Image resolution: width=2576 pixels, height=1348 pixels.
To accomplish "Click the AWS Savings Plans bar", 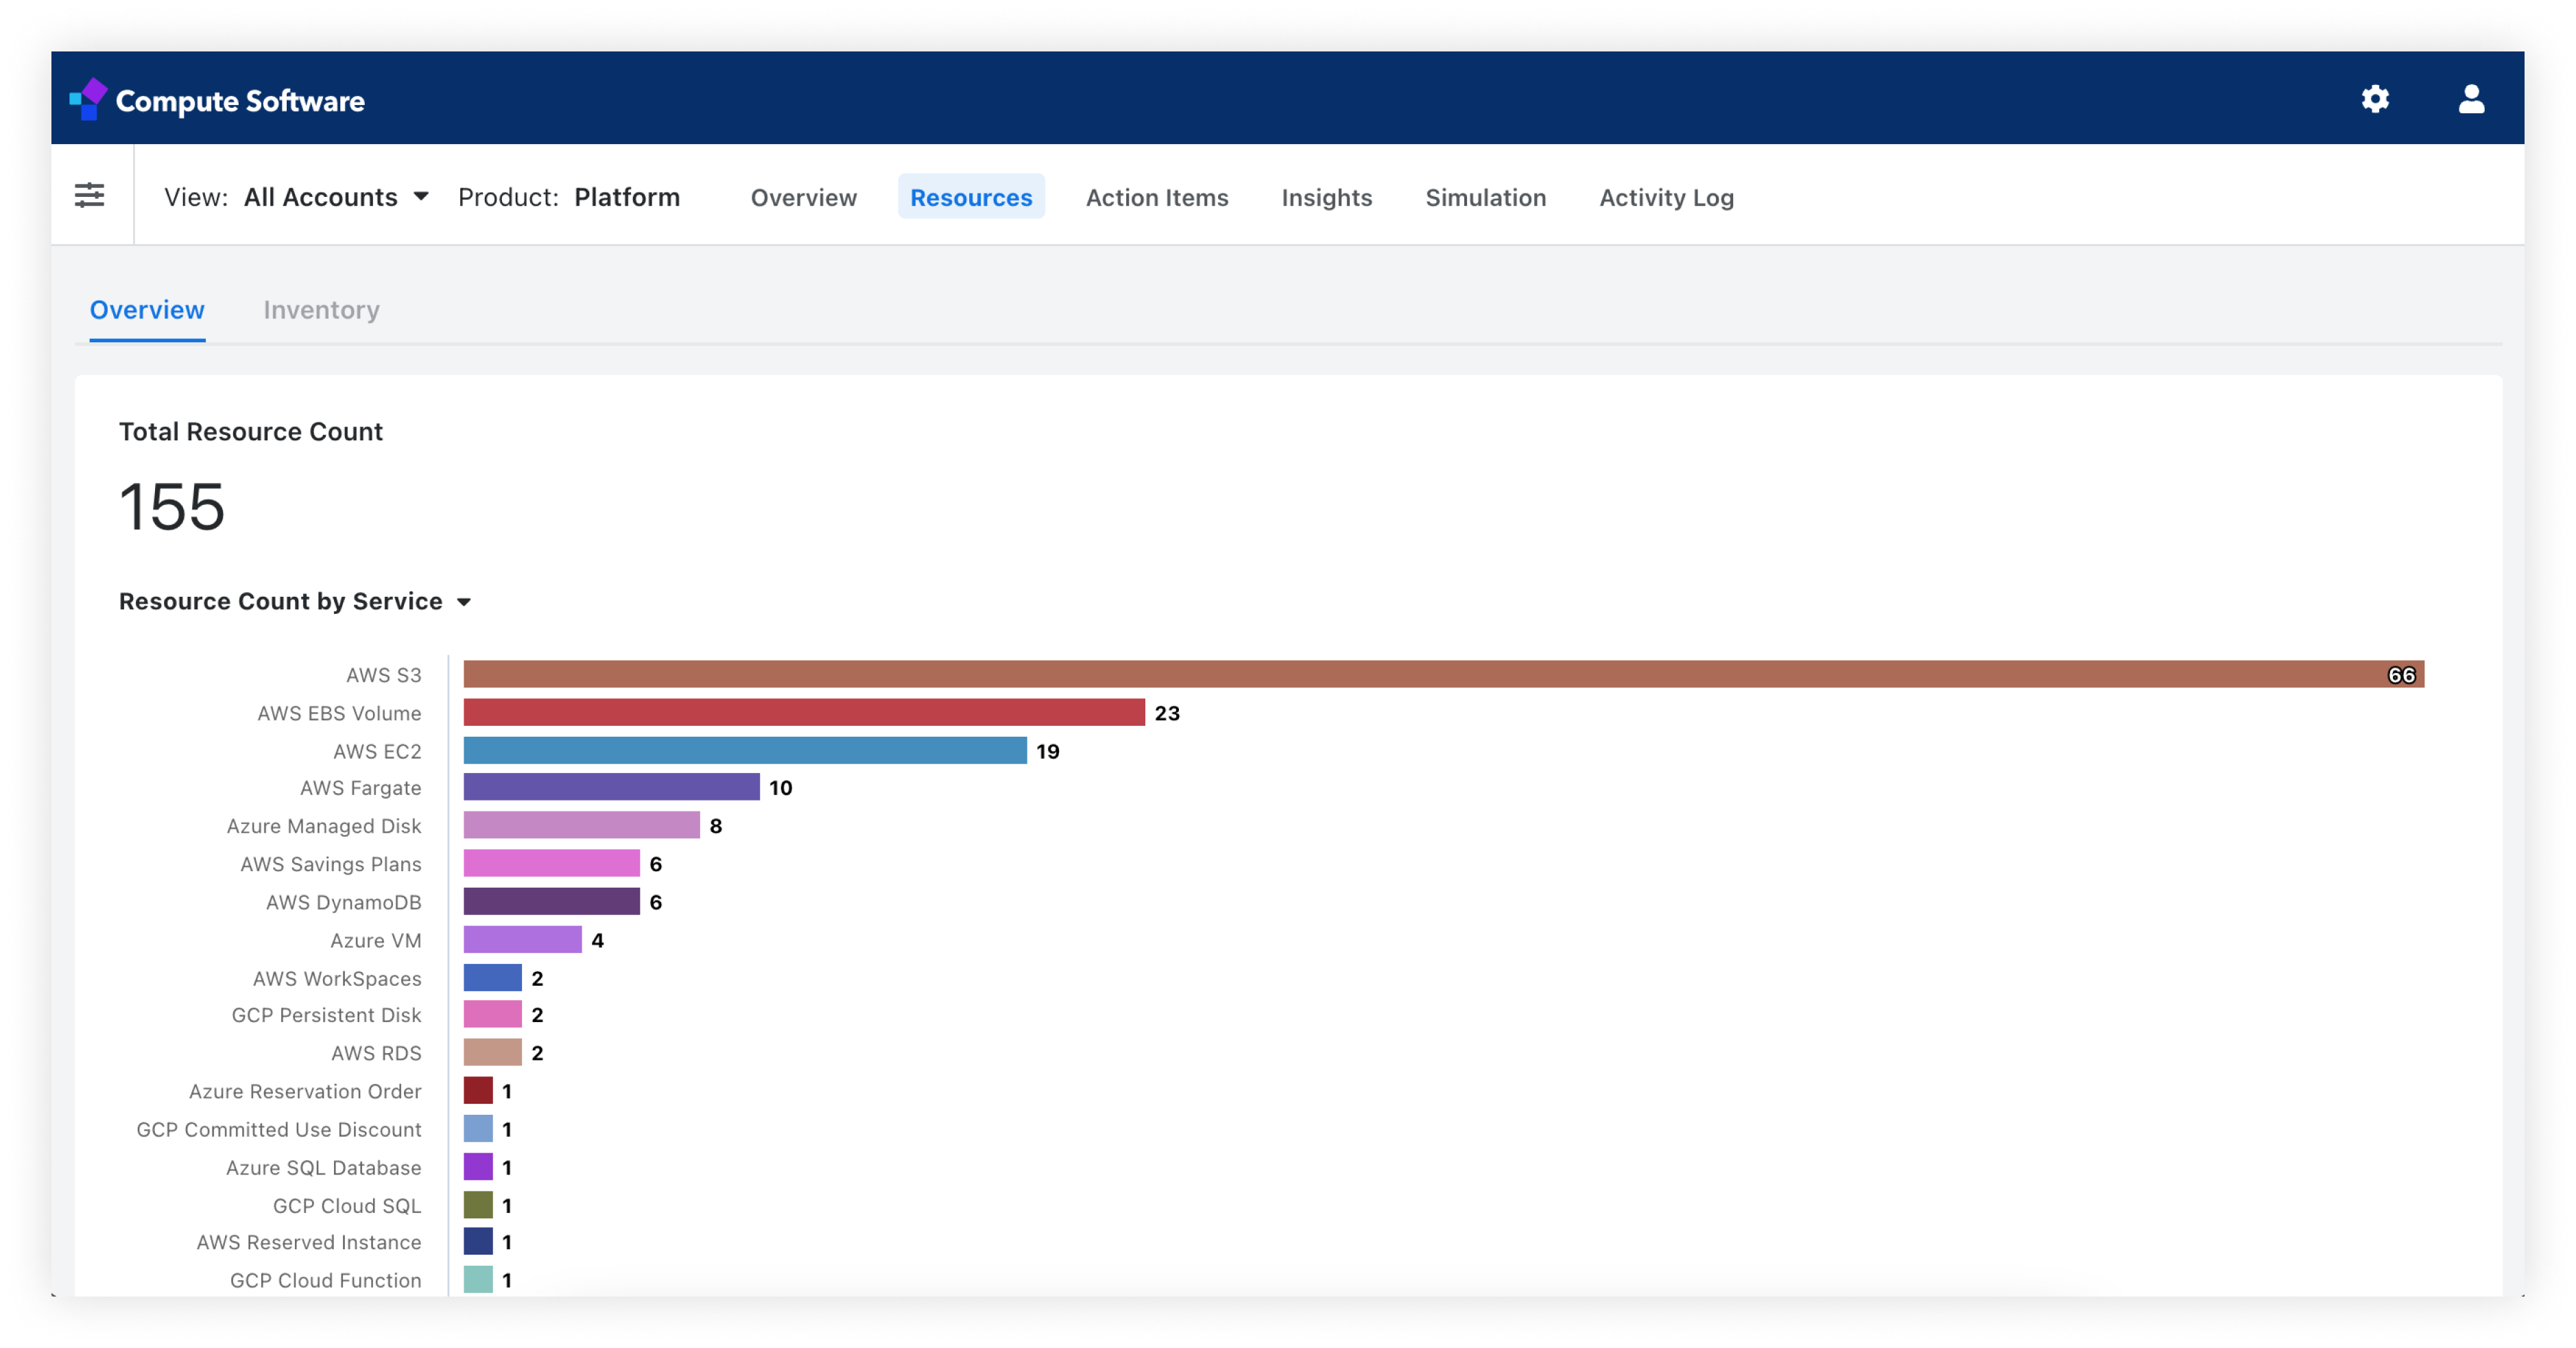I will [551, 863].
